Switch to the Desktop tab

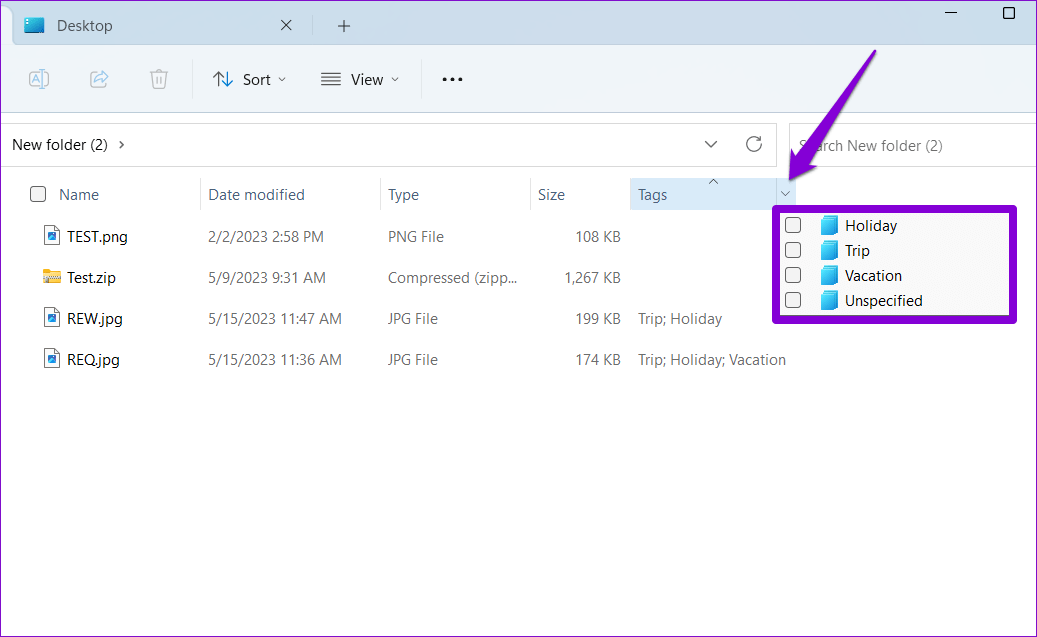click(85, 25)
